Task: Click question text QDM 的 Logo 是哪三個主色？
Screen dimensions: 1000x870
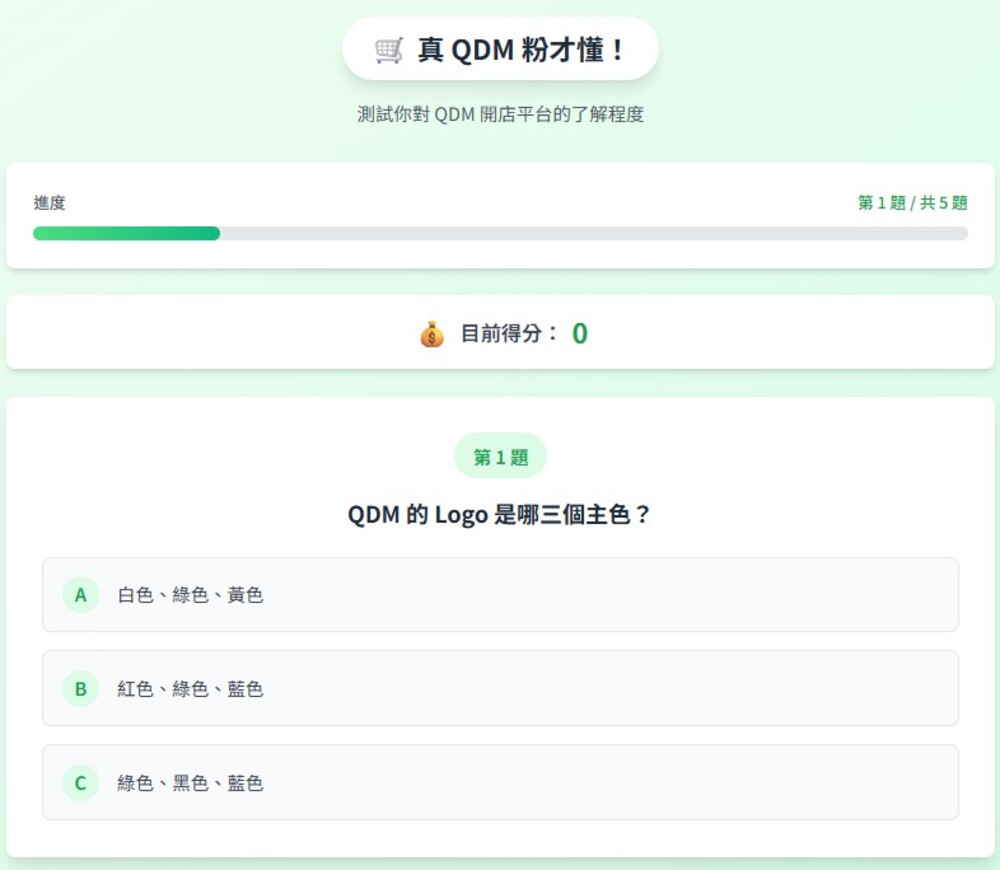Action: coord(499,515)
